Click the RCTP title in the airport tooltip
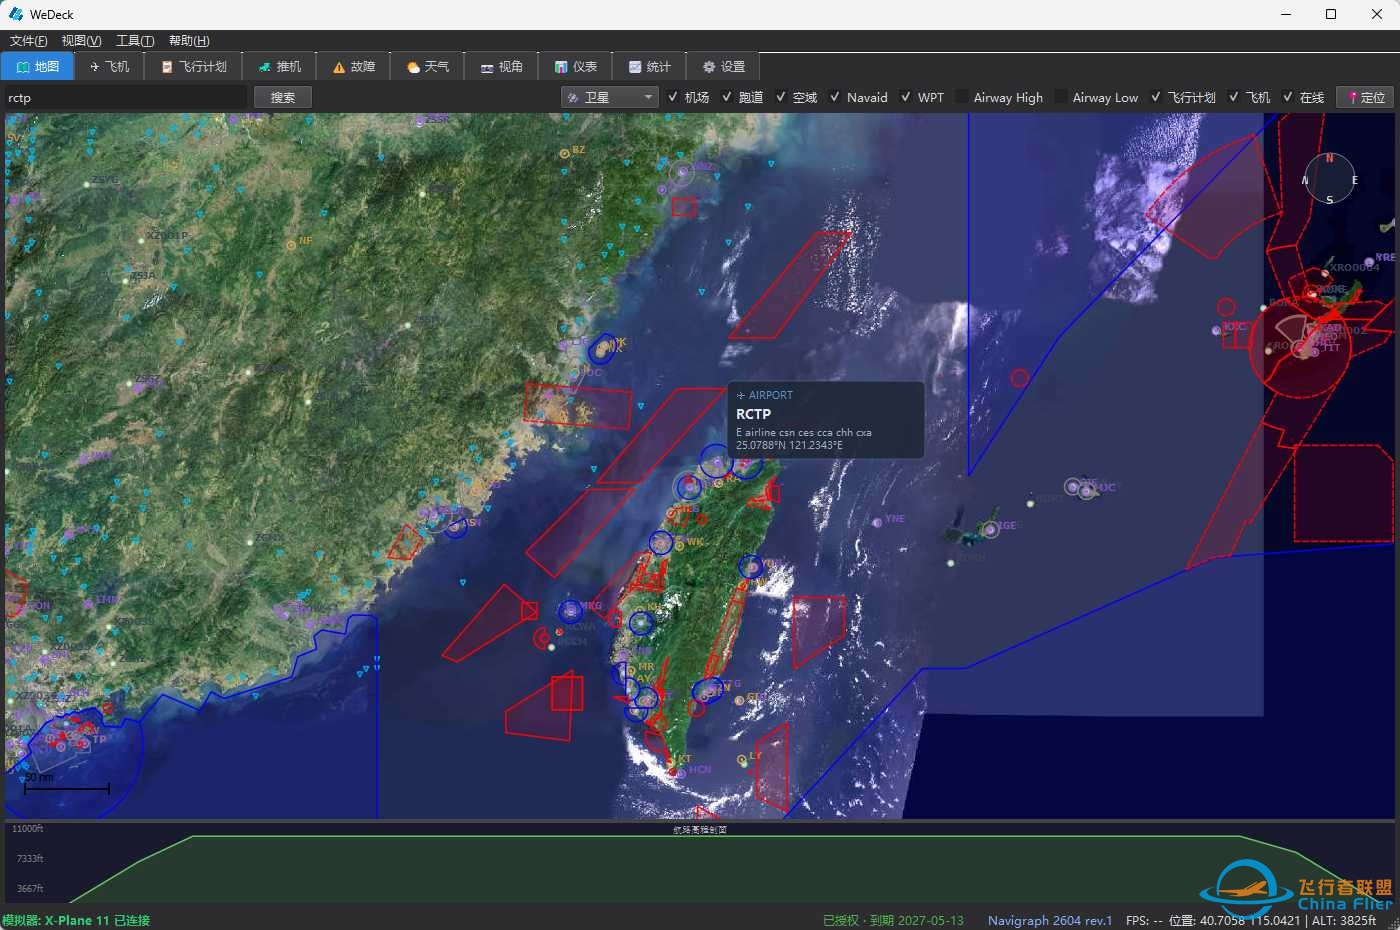 (x=754, y=414)
